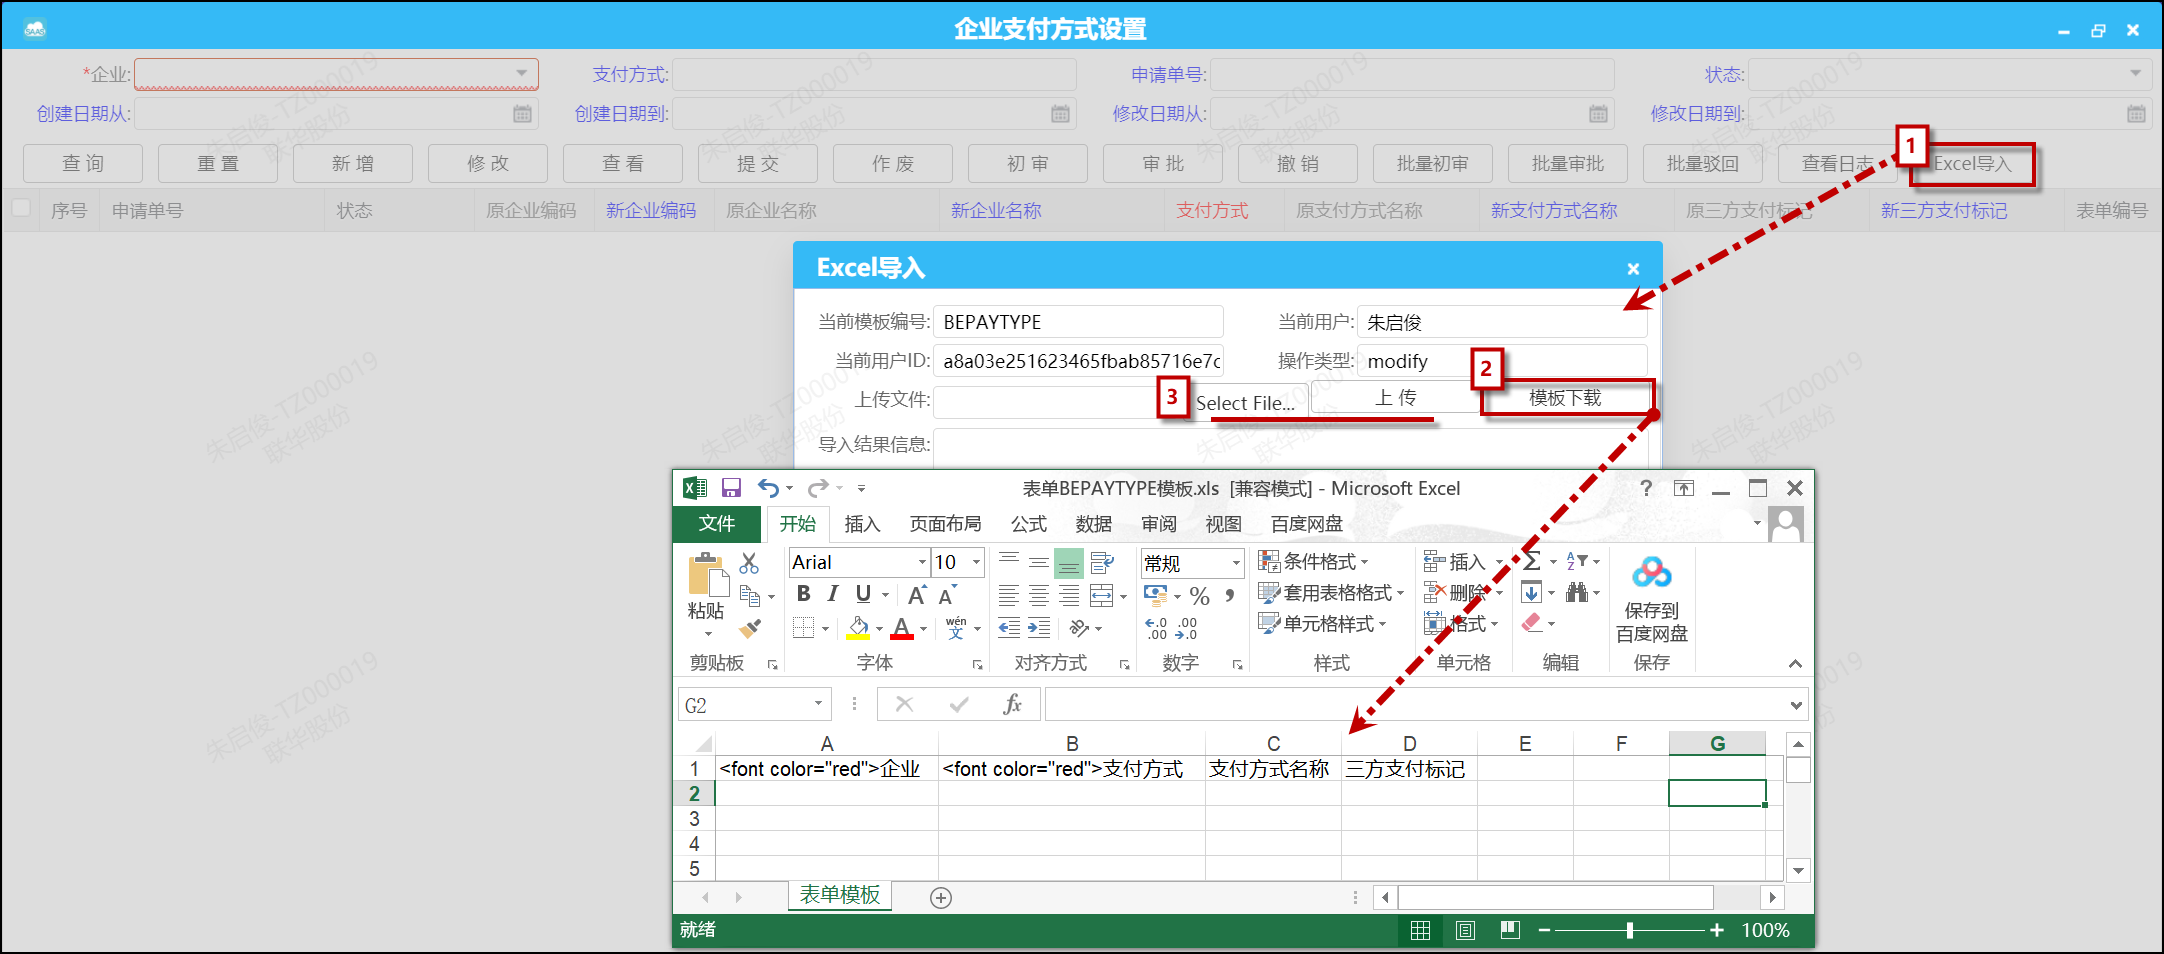Click the Excel导入 button
The width and height of the screenshot is (2164, 954).
tap(1971, 164)
